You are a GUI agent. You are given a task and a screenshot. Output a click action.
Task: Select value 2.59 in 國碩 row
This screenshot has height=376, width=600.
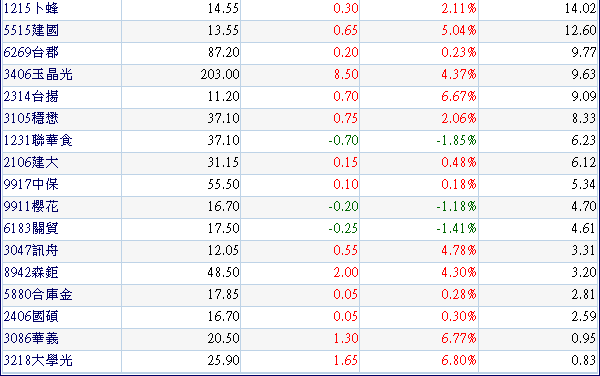(x=584, y=316)
